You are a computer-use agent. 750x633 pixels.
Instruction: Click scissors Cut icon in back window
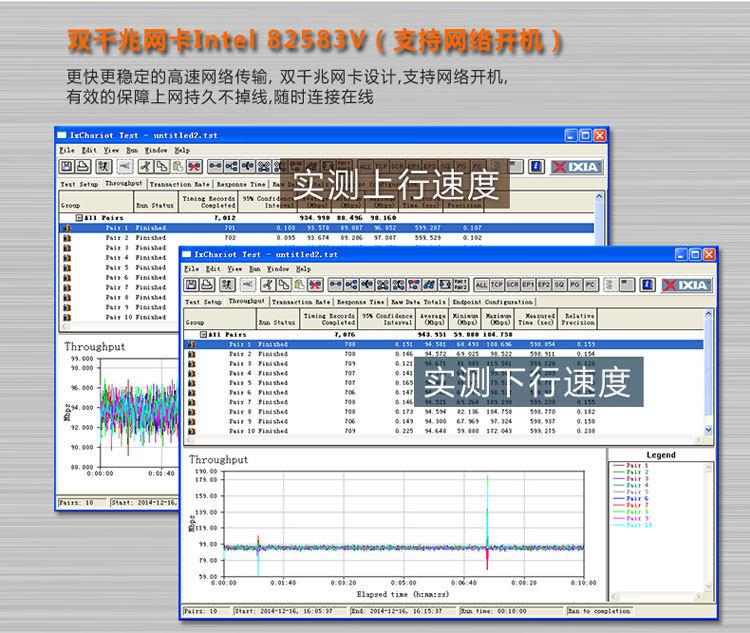(146, 166)
